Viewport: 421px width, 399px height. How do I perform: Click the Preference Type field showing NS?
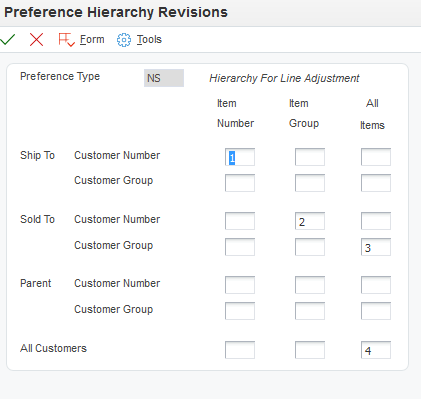[x=164, y=78]
